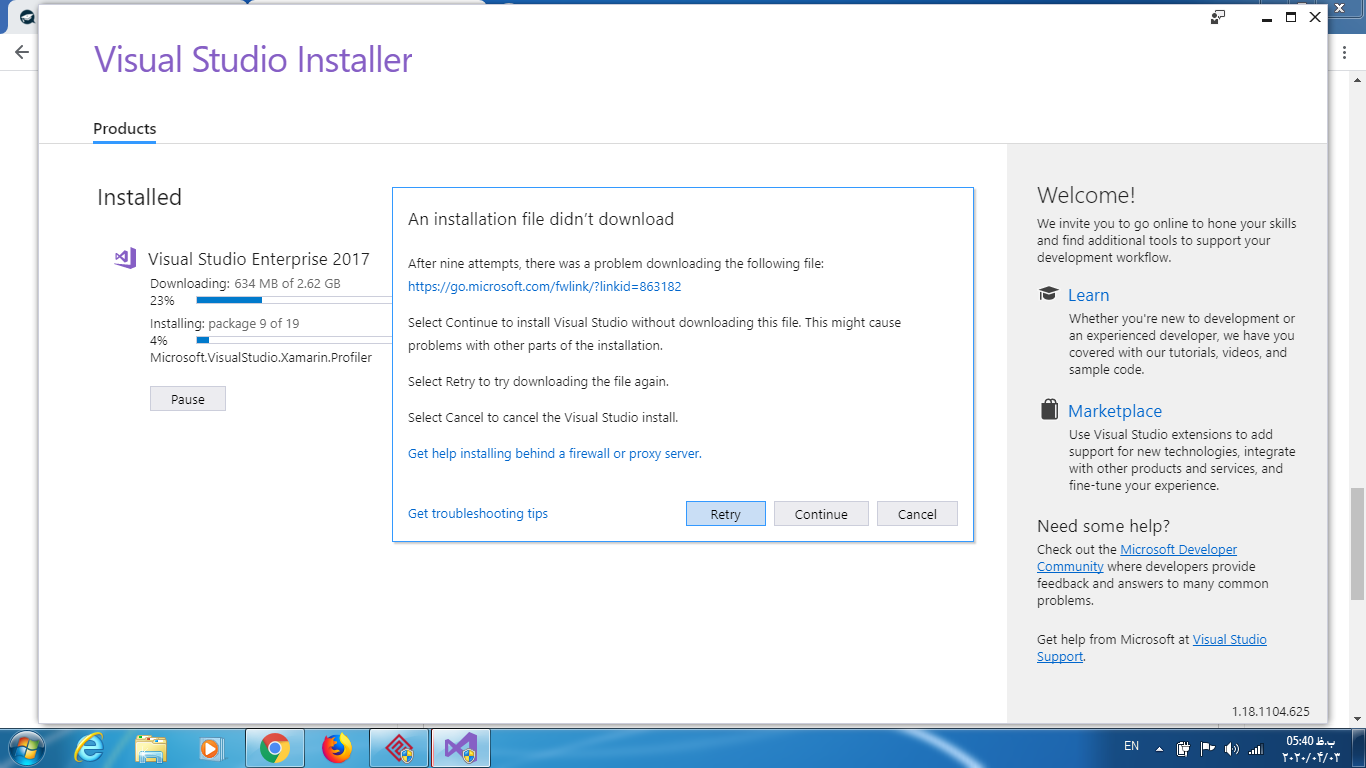Click the Marketplace shopping bag icon
Image resolution: width=1366 pixels, height=768 pixels.
[1049, 410]
